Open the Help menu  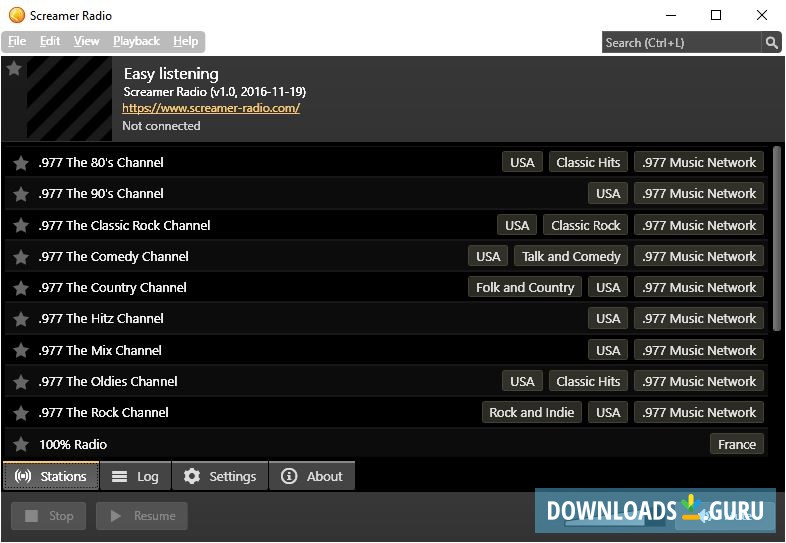tap(185, 41)
